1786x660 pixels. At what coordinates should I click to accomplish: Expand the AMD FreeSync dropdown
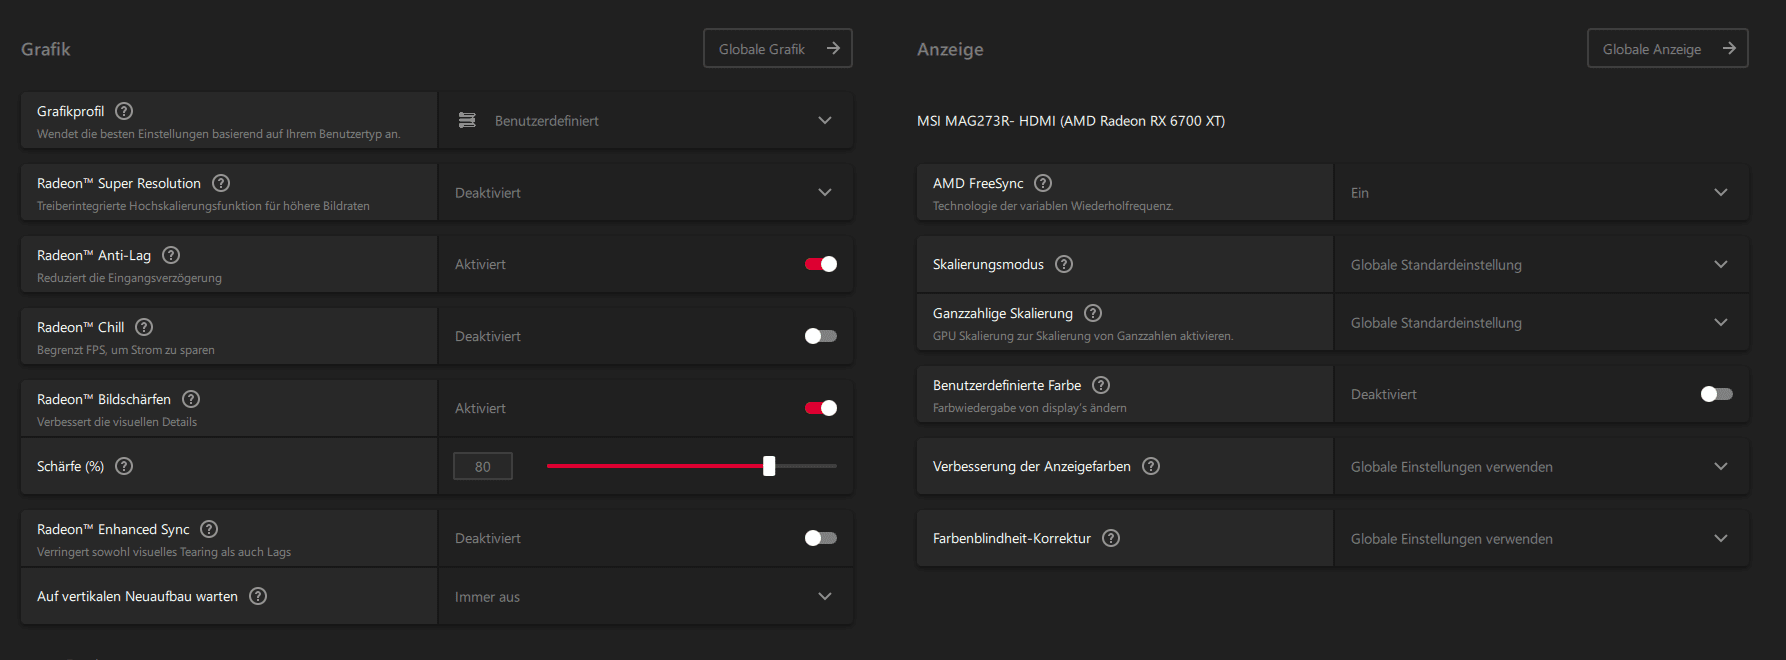(x=1541, y=192)
